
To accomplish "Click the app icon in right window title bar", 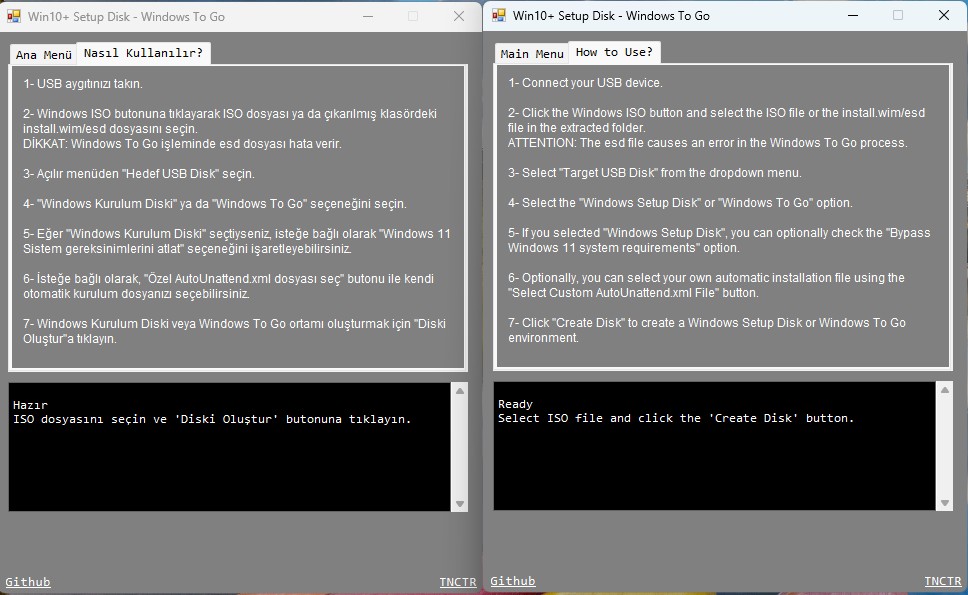I will [x=499, y=15].
